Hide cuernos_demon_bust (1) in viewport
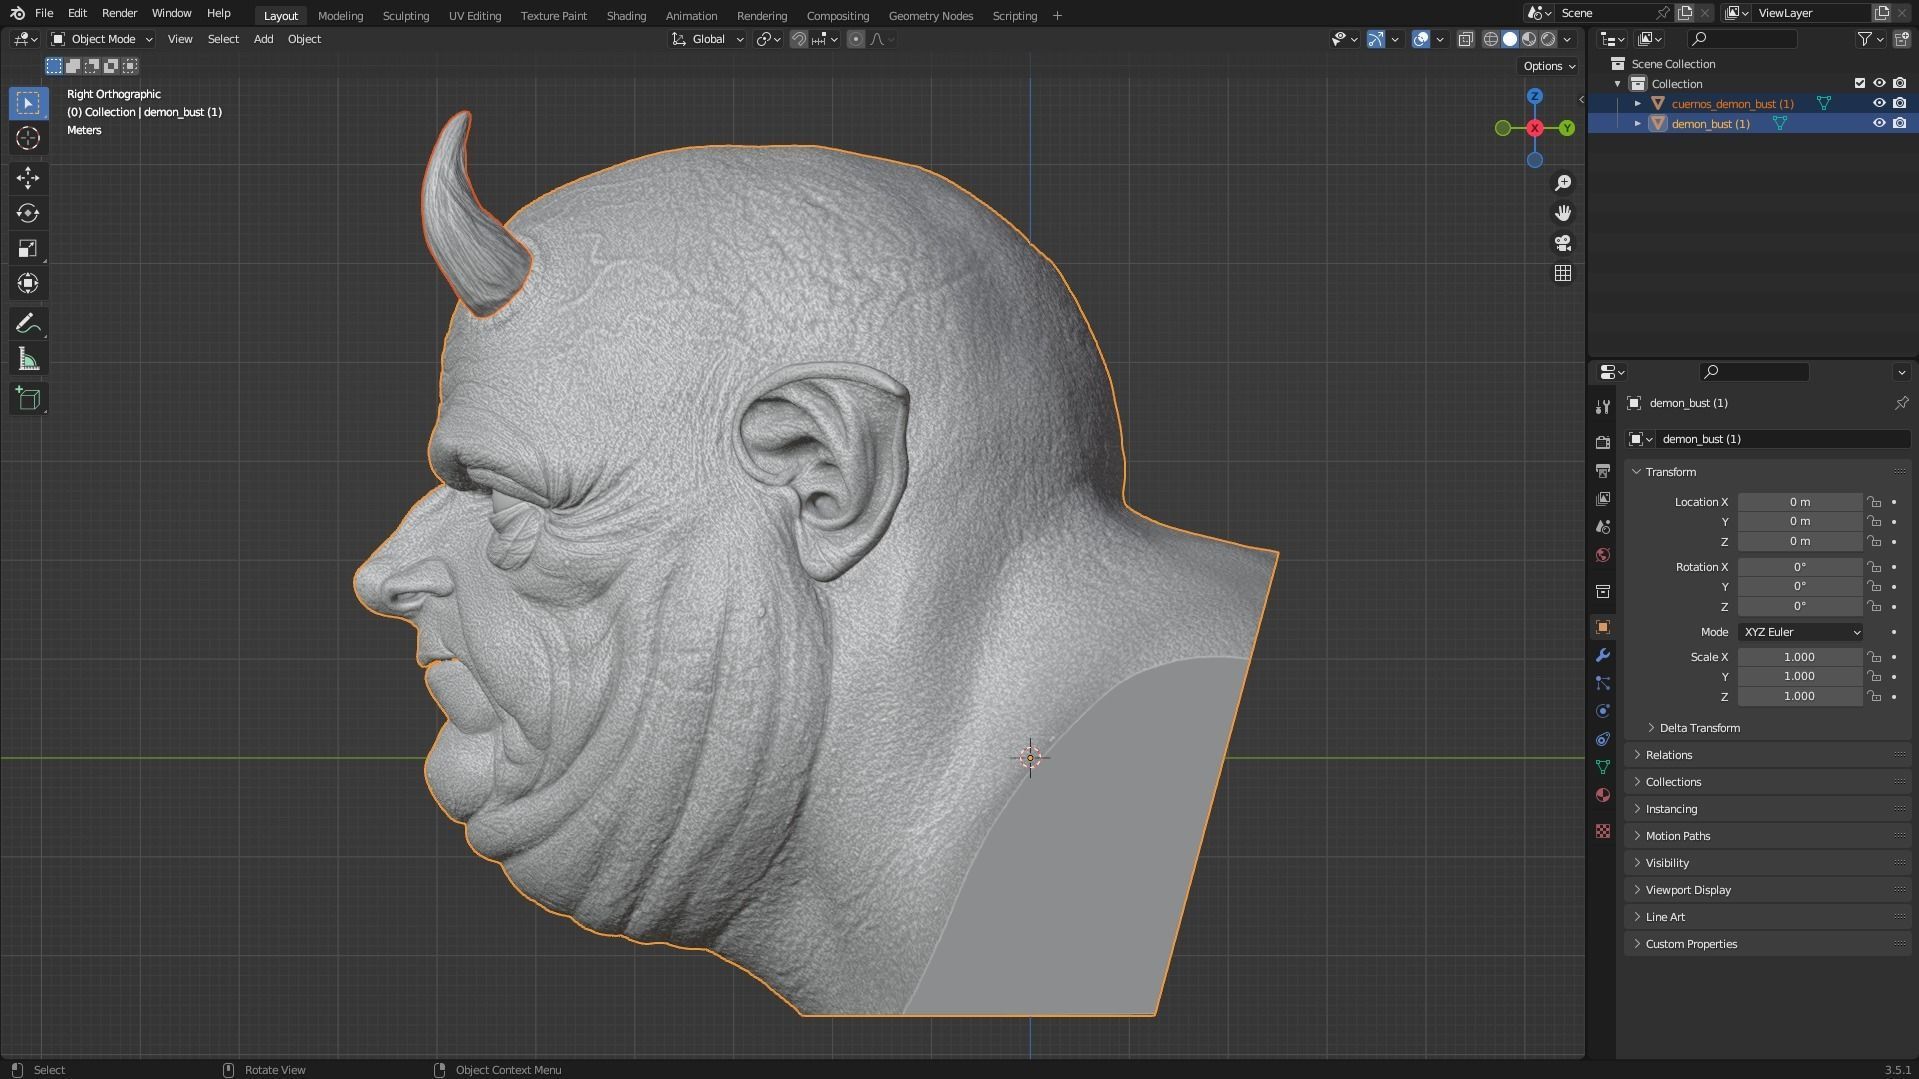This screenshot has width=1919, height=1079. click(x=1879, y=103)
